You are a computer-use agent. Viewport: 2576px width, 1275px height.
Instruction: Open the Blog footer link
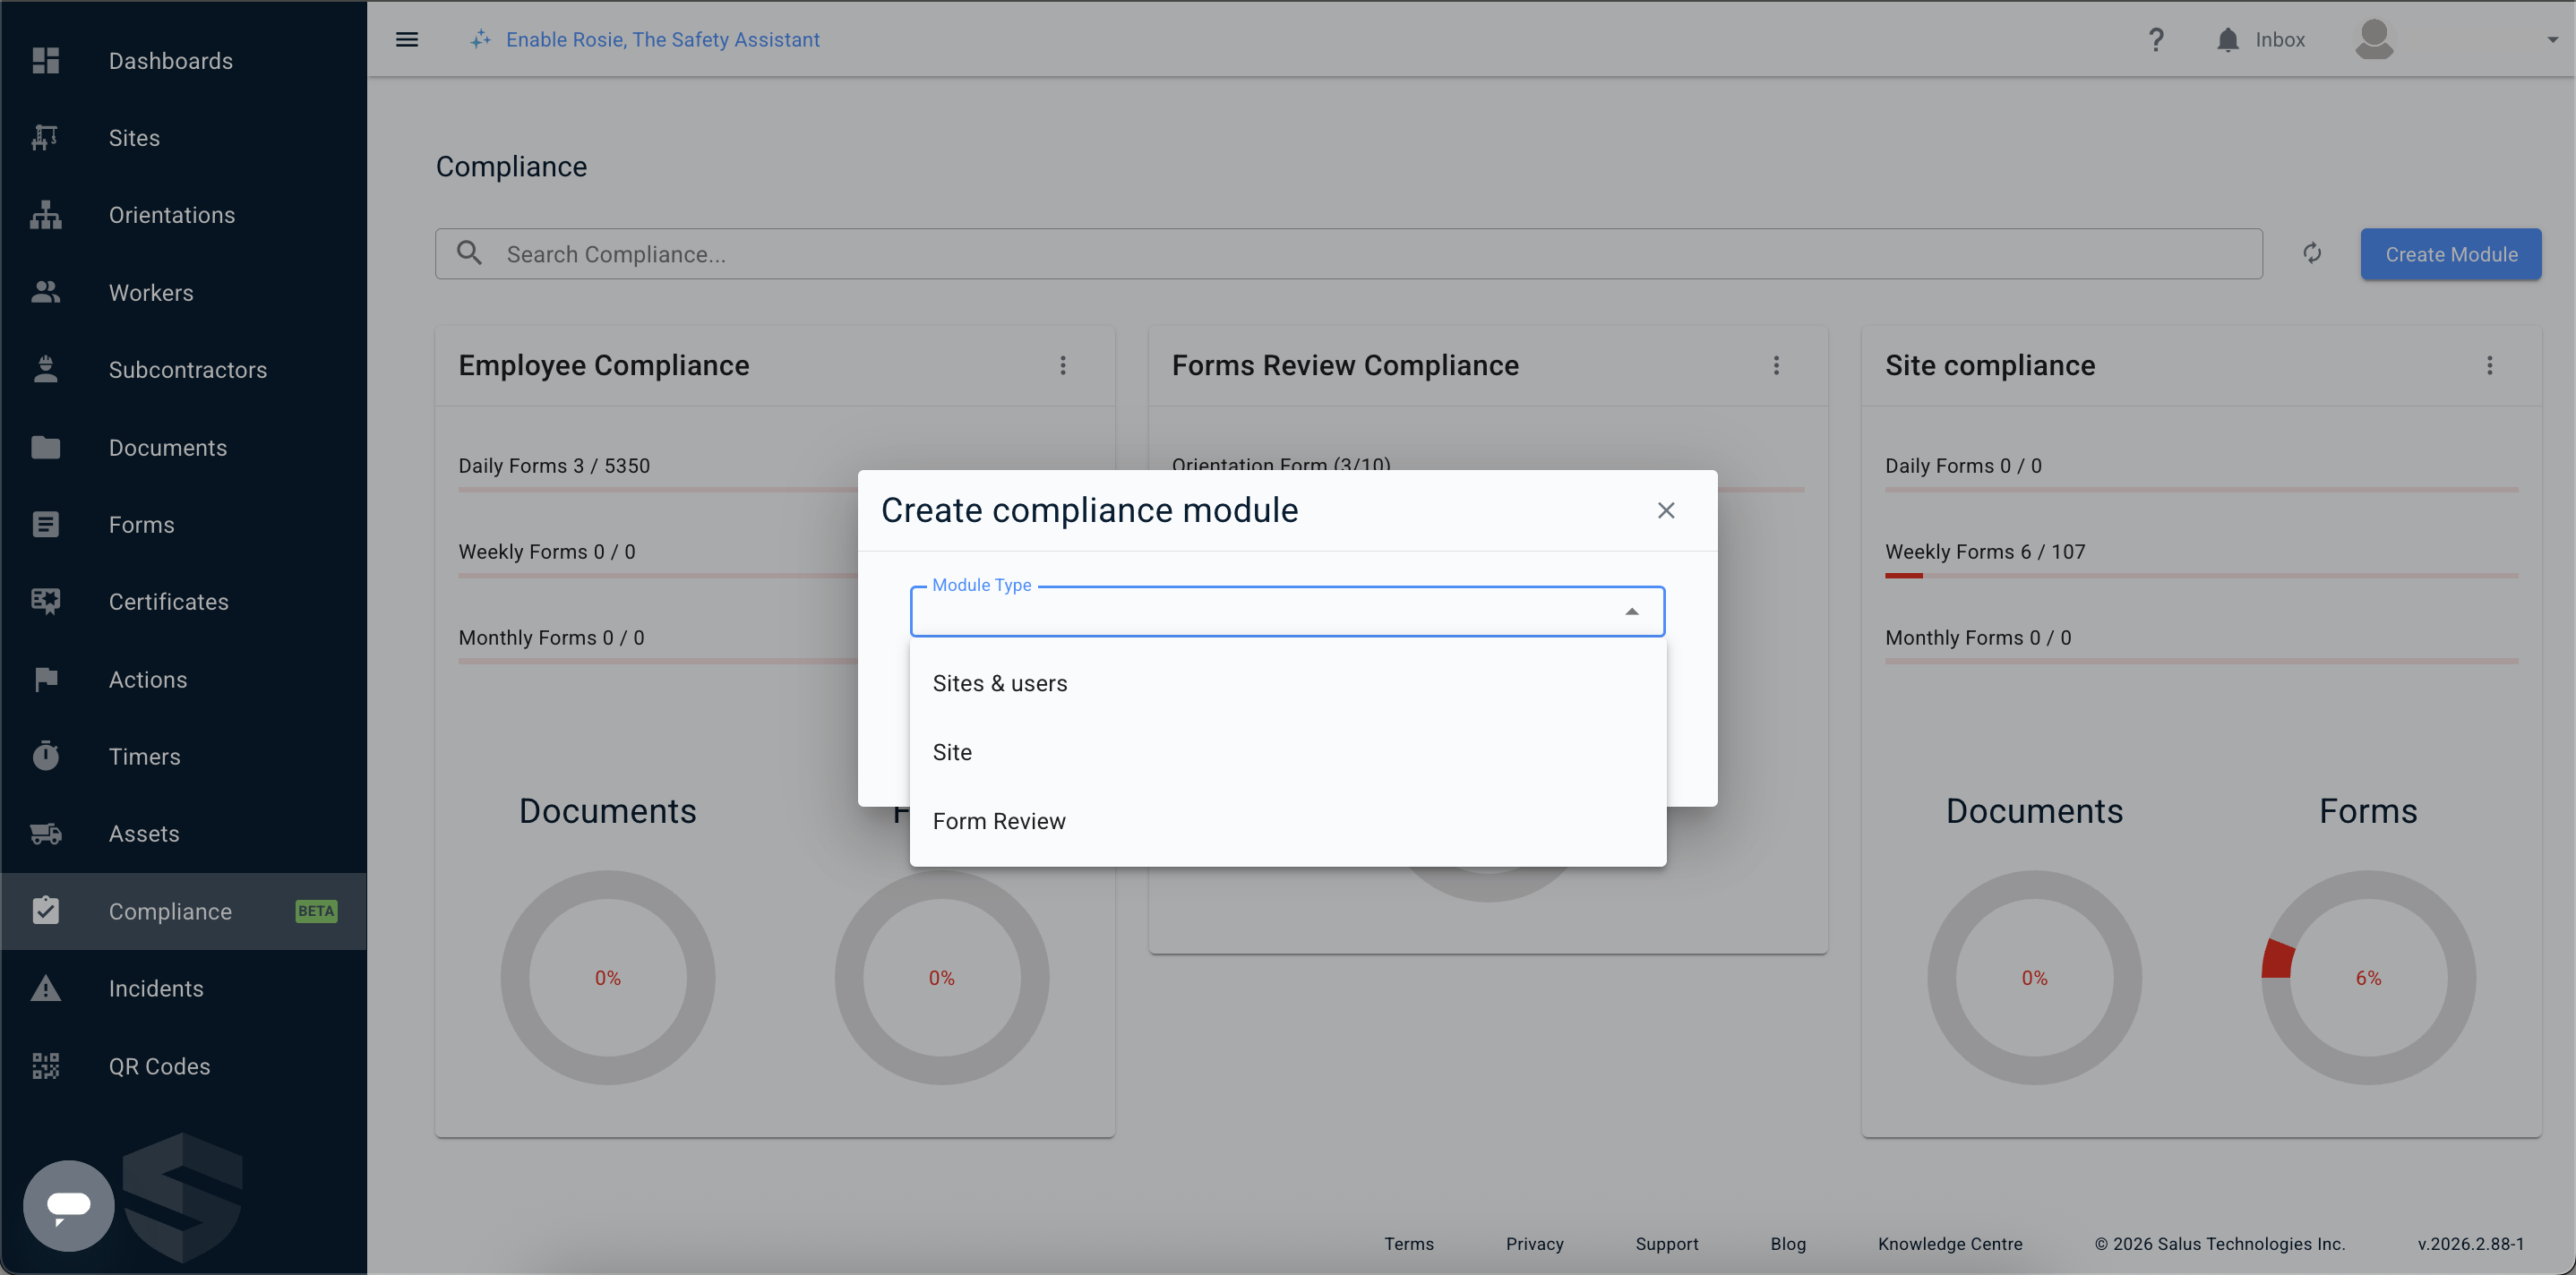[x=1787, y=1243]
